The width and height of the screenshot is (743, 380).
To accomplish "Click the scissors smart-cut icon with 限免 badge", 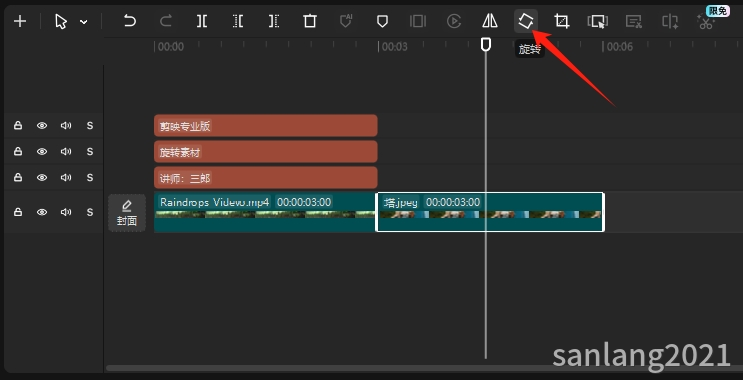I will coord(706,21).
